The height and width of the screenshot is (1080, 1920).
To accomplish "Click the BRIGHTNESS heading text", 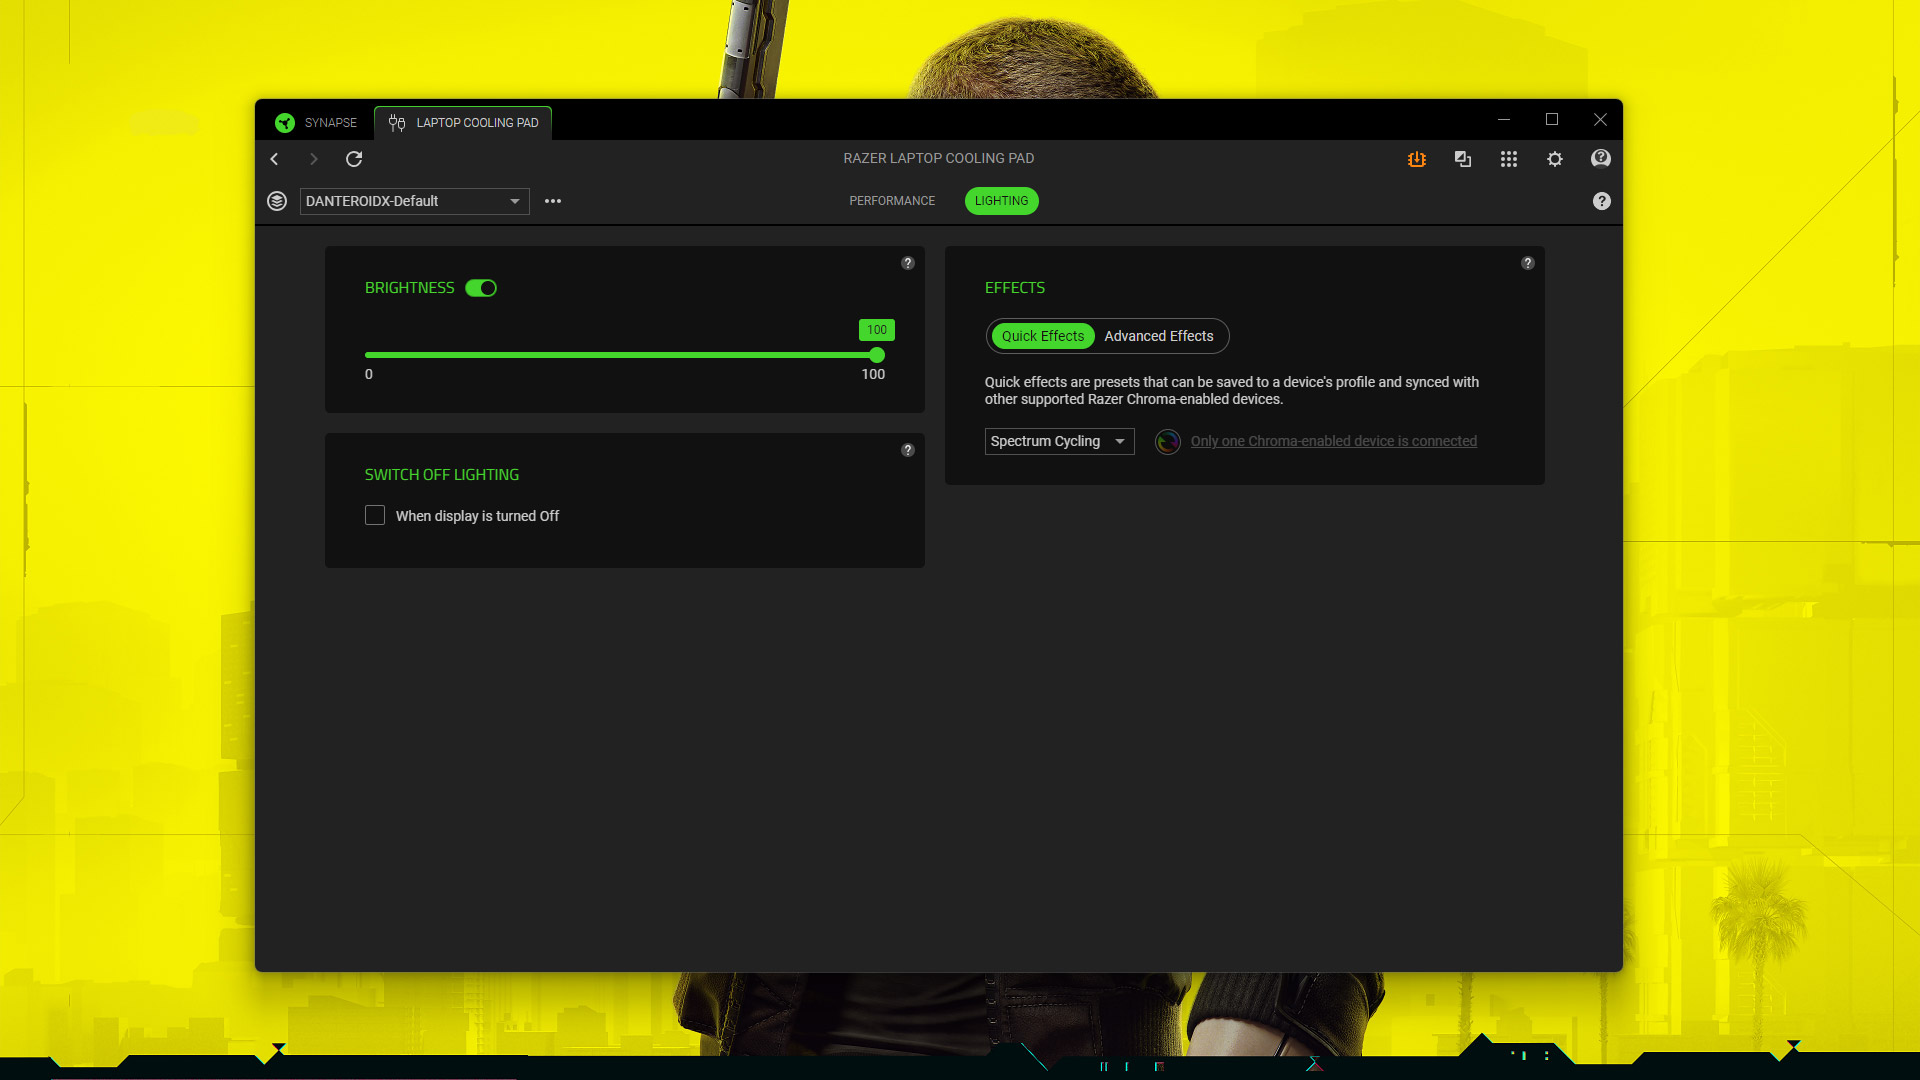I will [410, 288].
